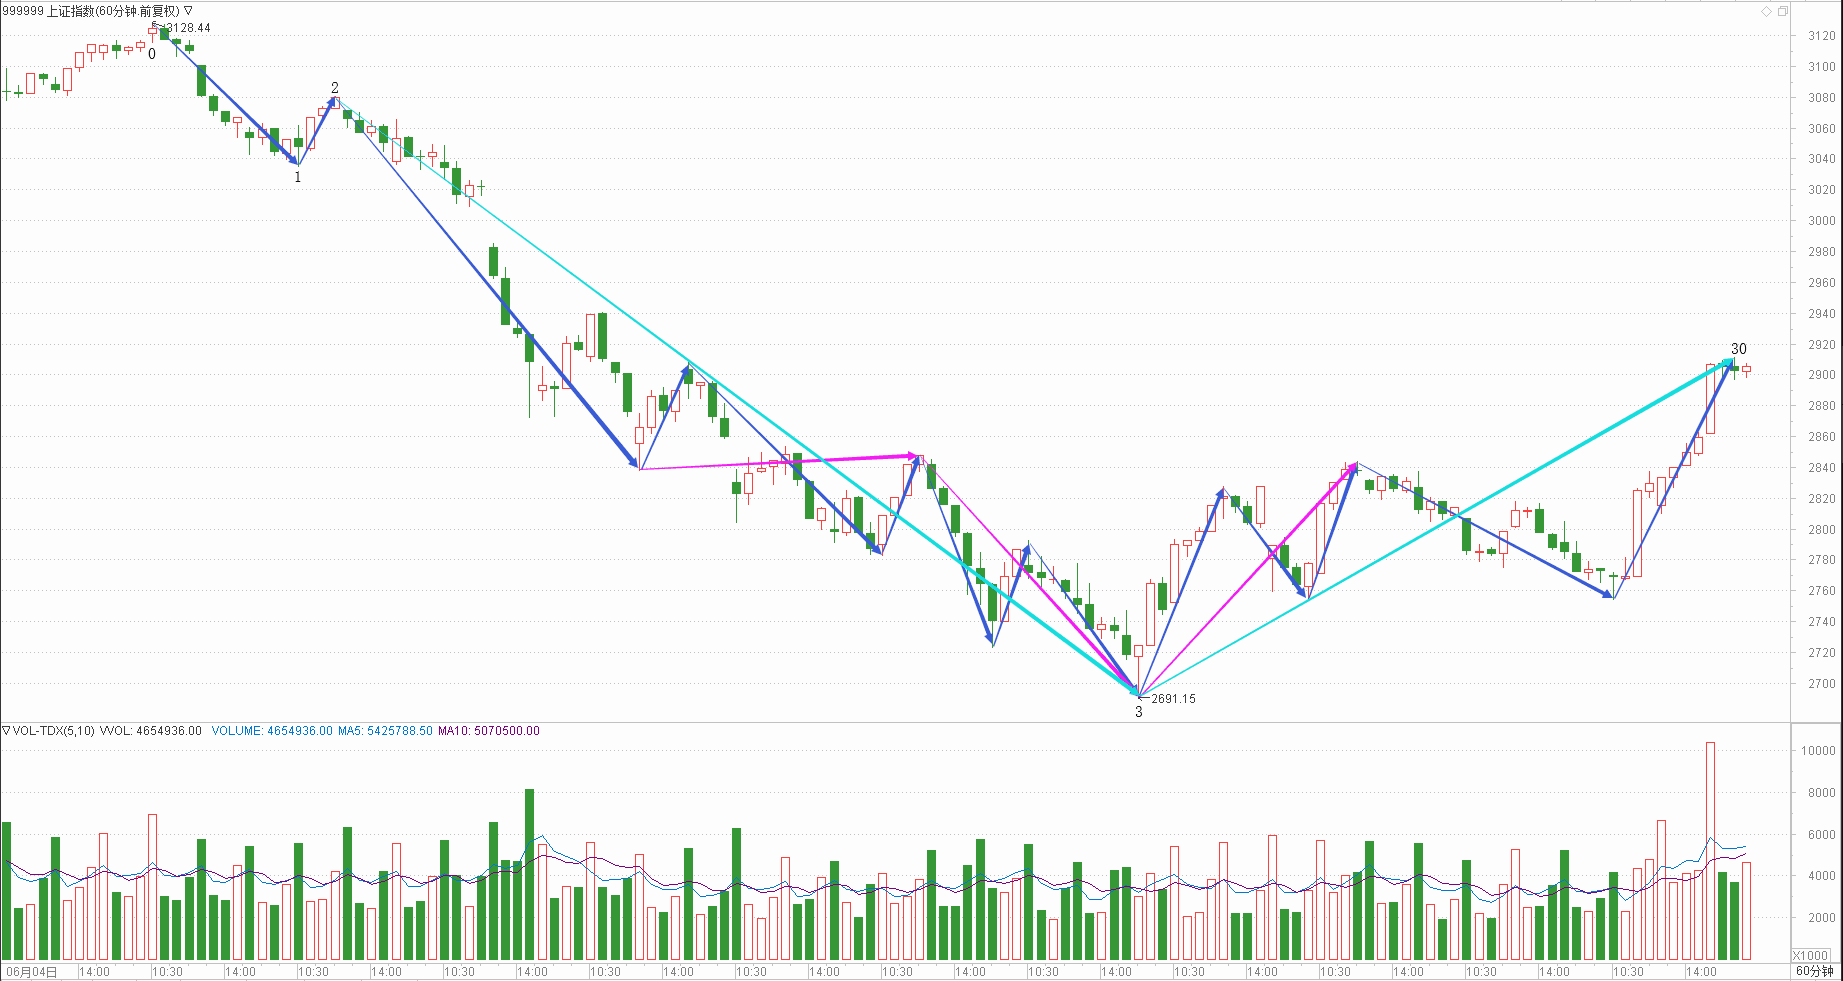Select the MA10 value in volume header

coord(488,731)
